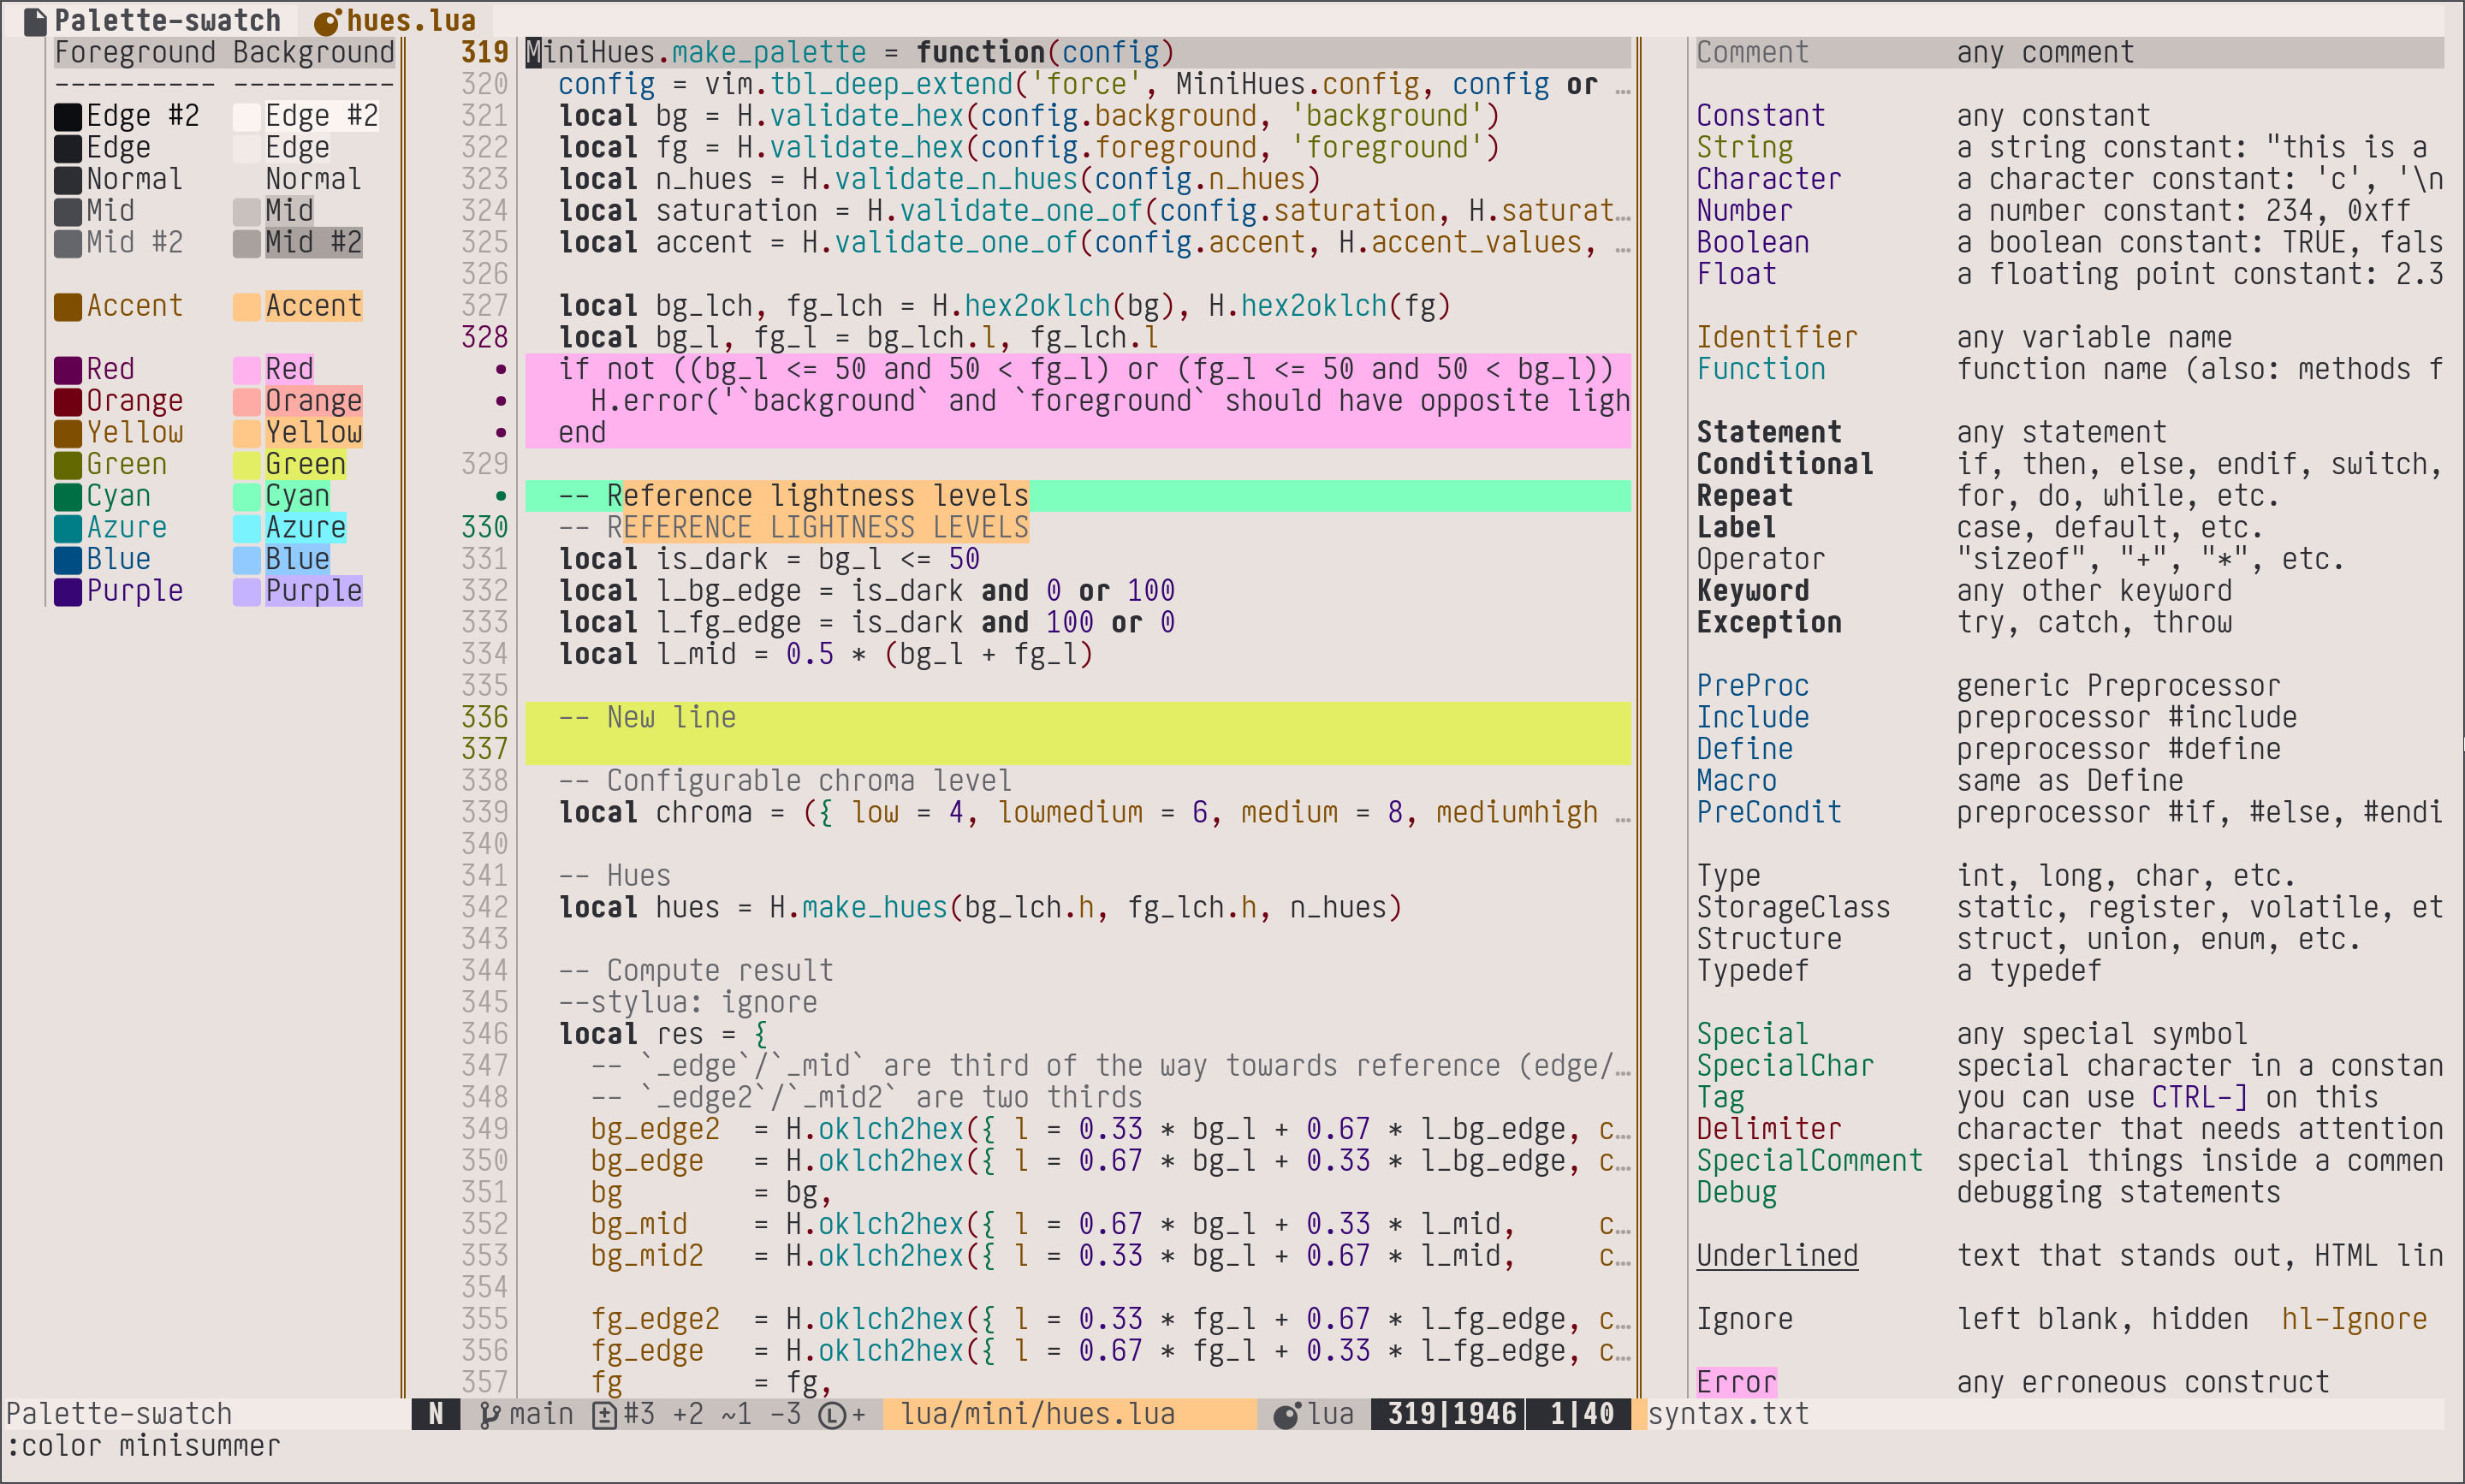Select the background Orange color swatch
This screenshot has width=2465, height=1484.
point(247,402)
